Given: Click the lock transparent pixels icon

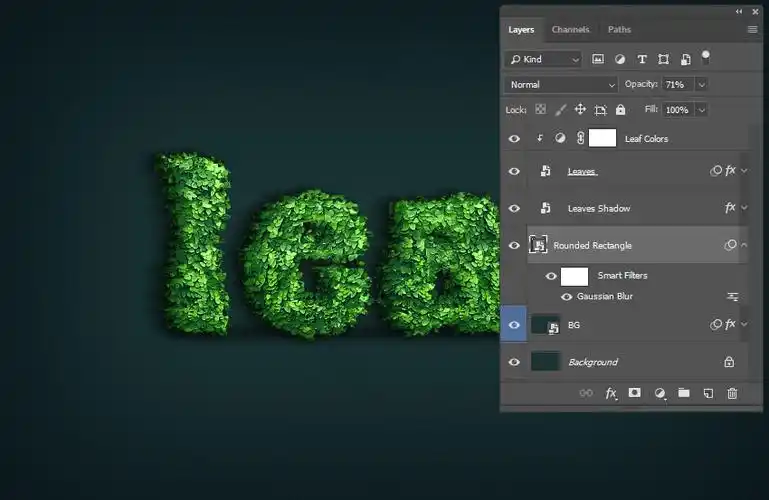Looking at the screenshot, I should tap(540, 110).
